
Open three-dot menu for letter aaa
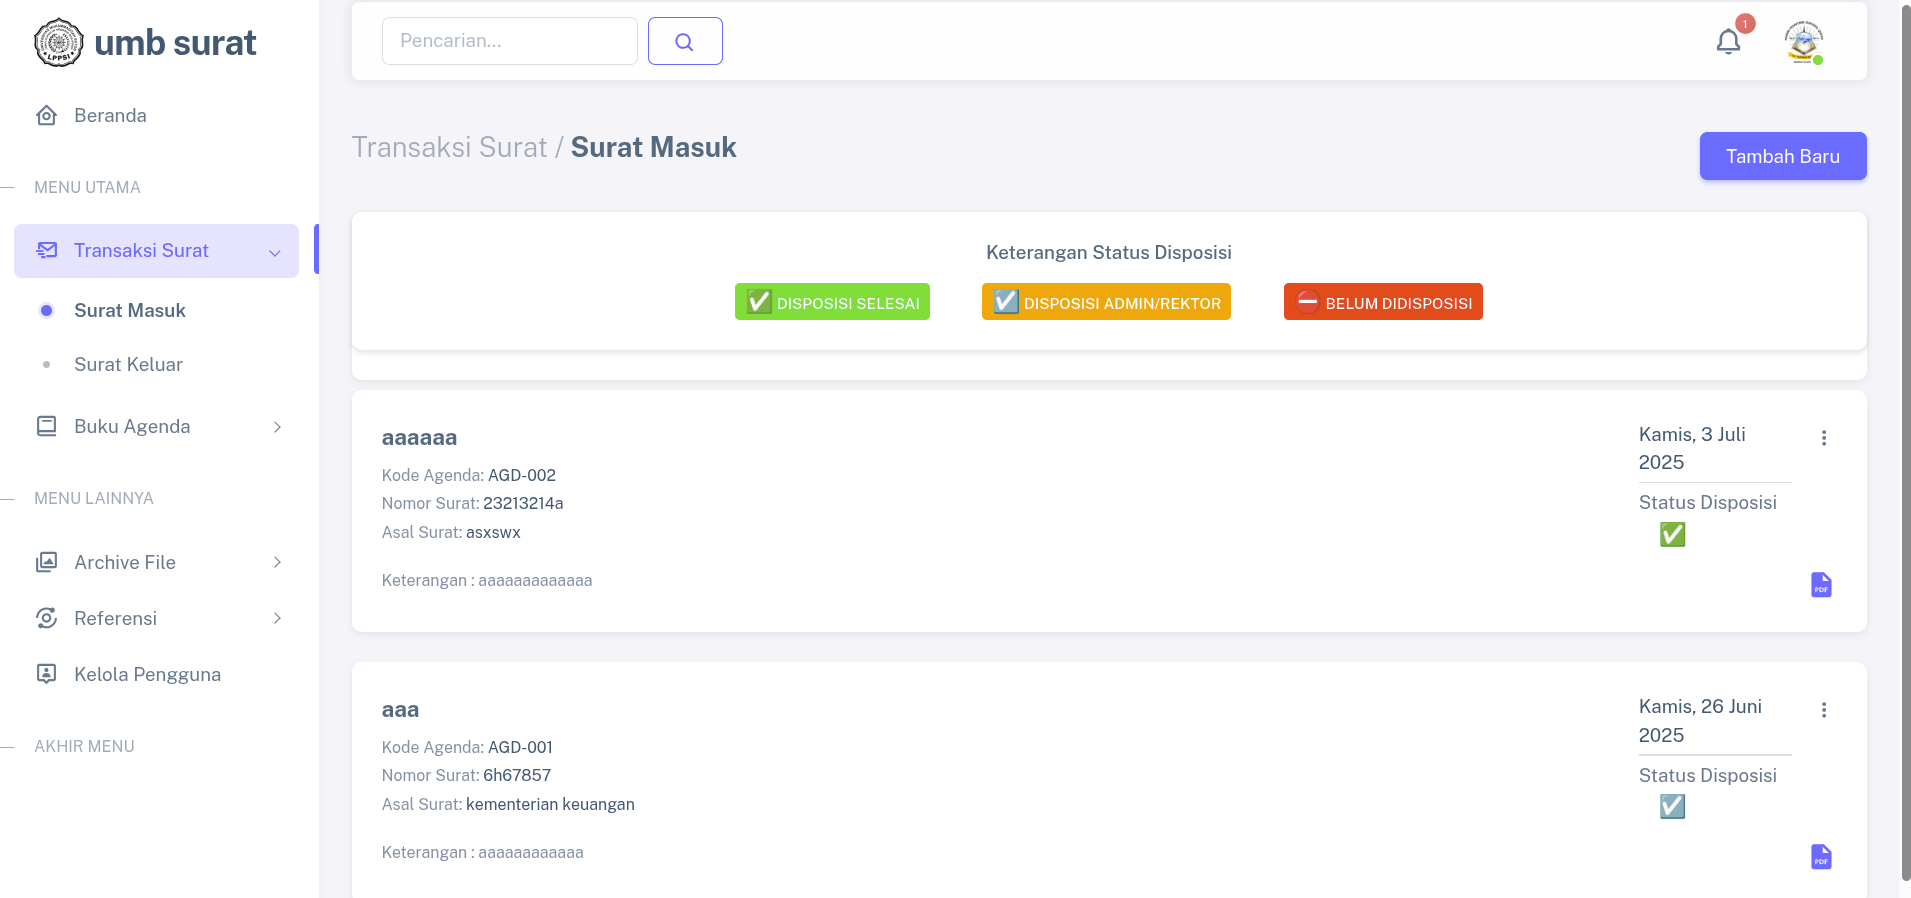coord(1824,710)
